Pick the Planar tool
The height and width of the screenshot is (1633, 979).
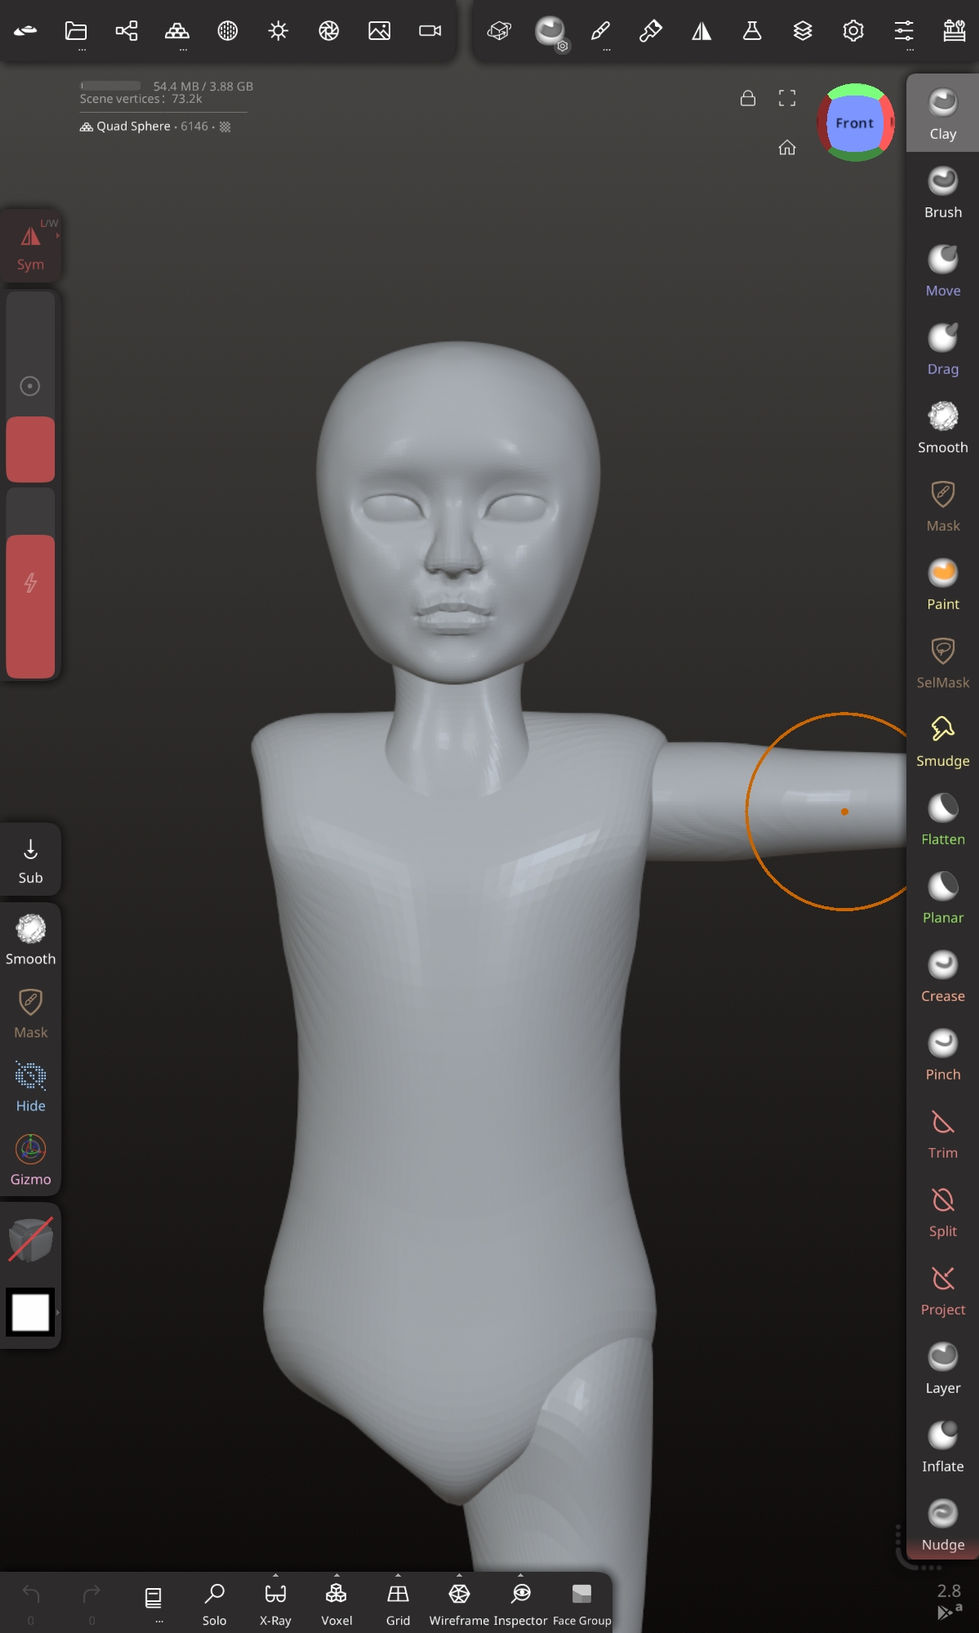[x=942, y=897]
